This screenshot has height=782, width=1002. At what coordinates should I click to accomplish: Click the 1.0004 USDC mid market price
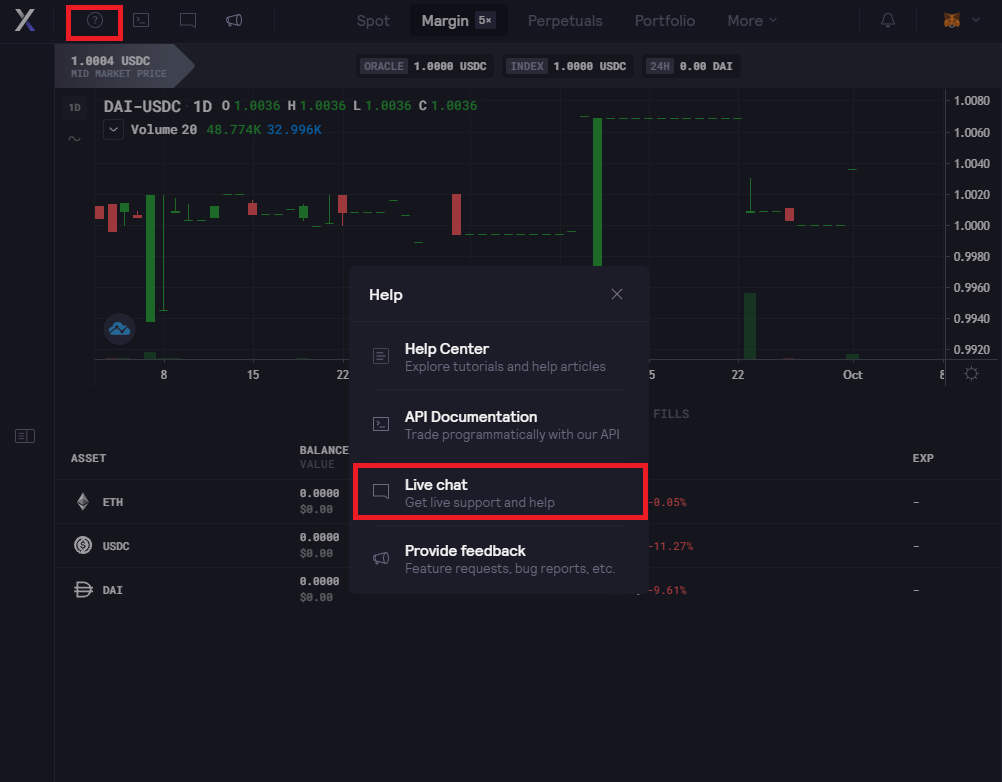tap(110, 61)
